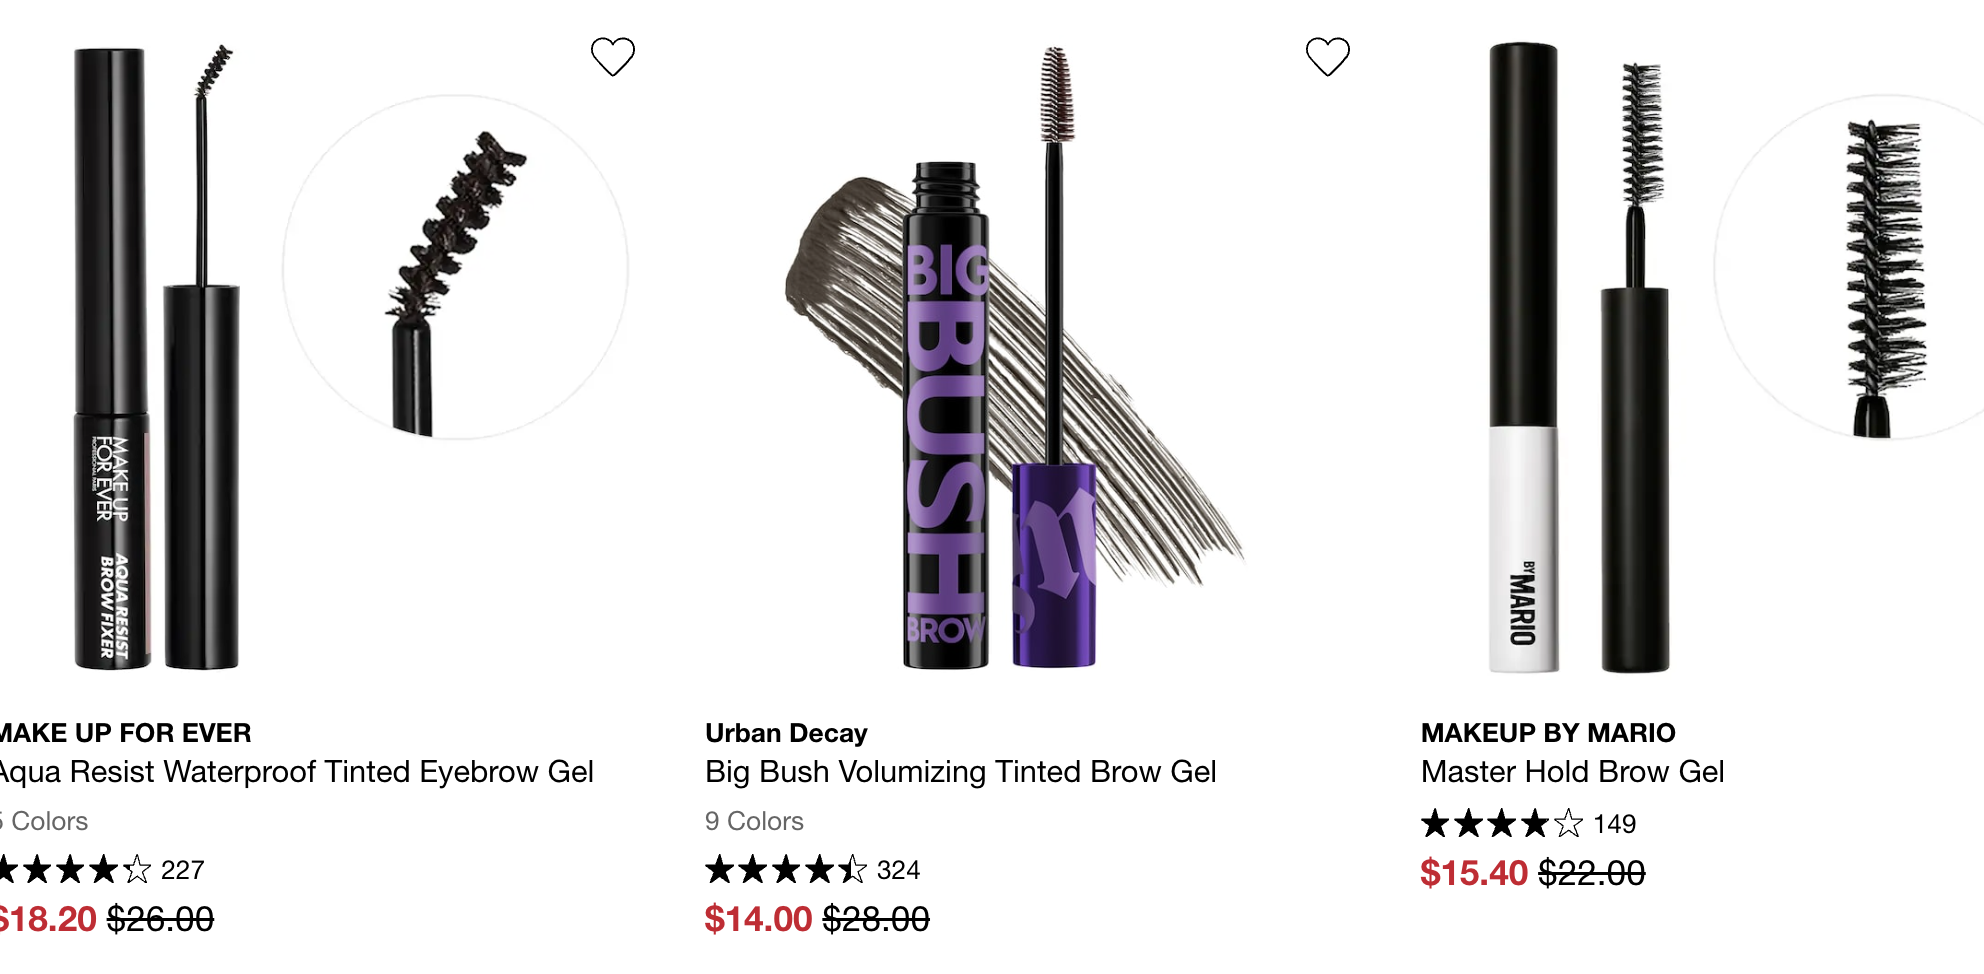The height and width of the screenshot is (974, 1984).
Task: Click the Urban Decay brand name
Action: click(x=786, y=733)
